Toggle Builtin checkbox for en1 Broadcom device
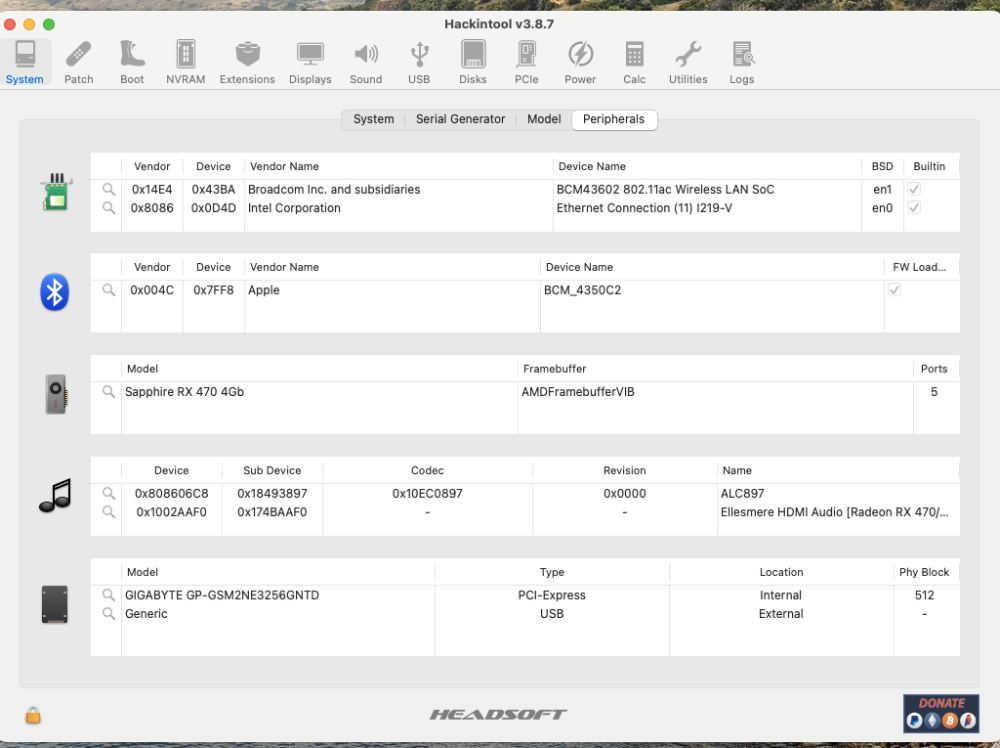Viewport: 1000px width, 748px height. click(914, 189)
